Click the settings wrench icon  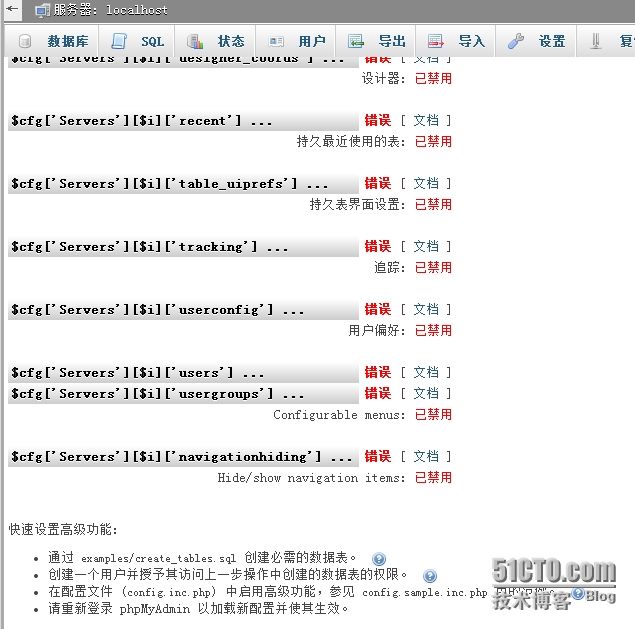(x=516, y=41)
